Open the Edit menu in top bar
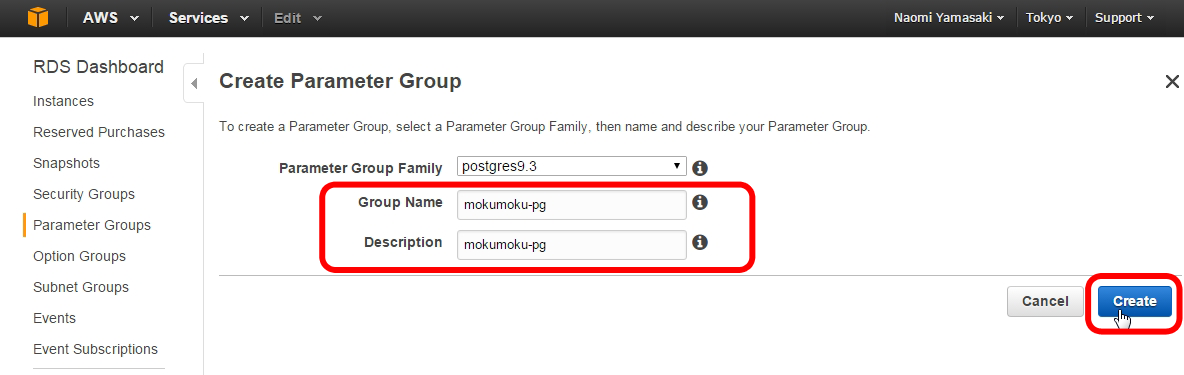The height and width of the screenshot is (375, 1184). point(298,18)
